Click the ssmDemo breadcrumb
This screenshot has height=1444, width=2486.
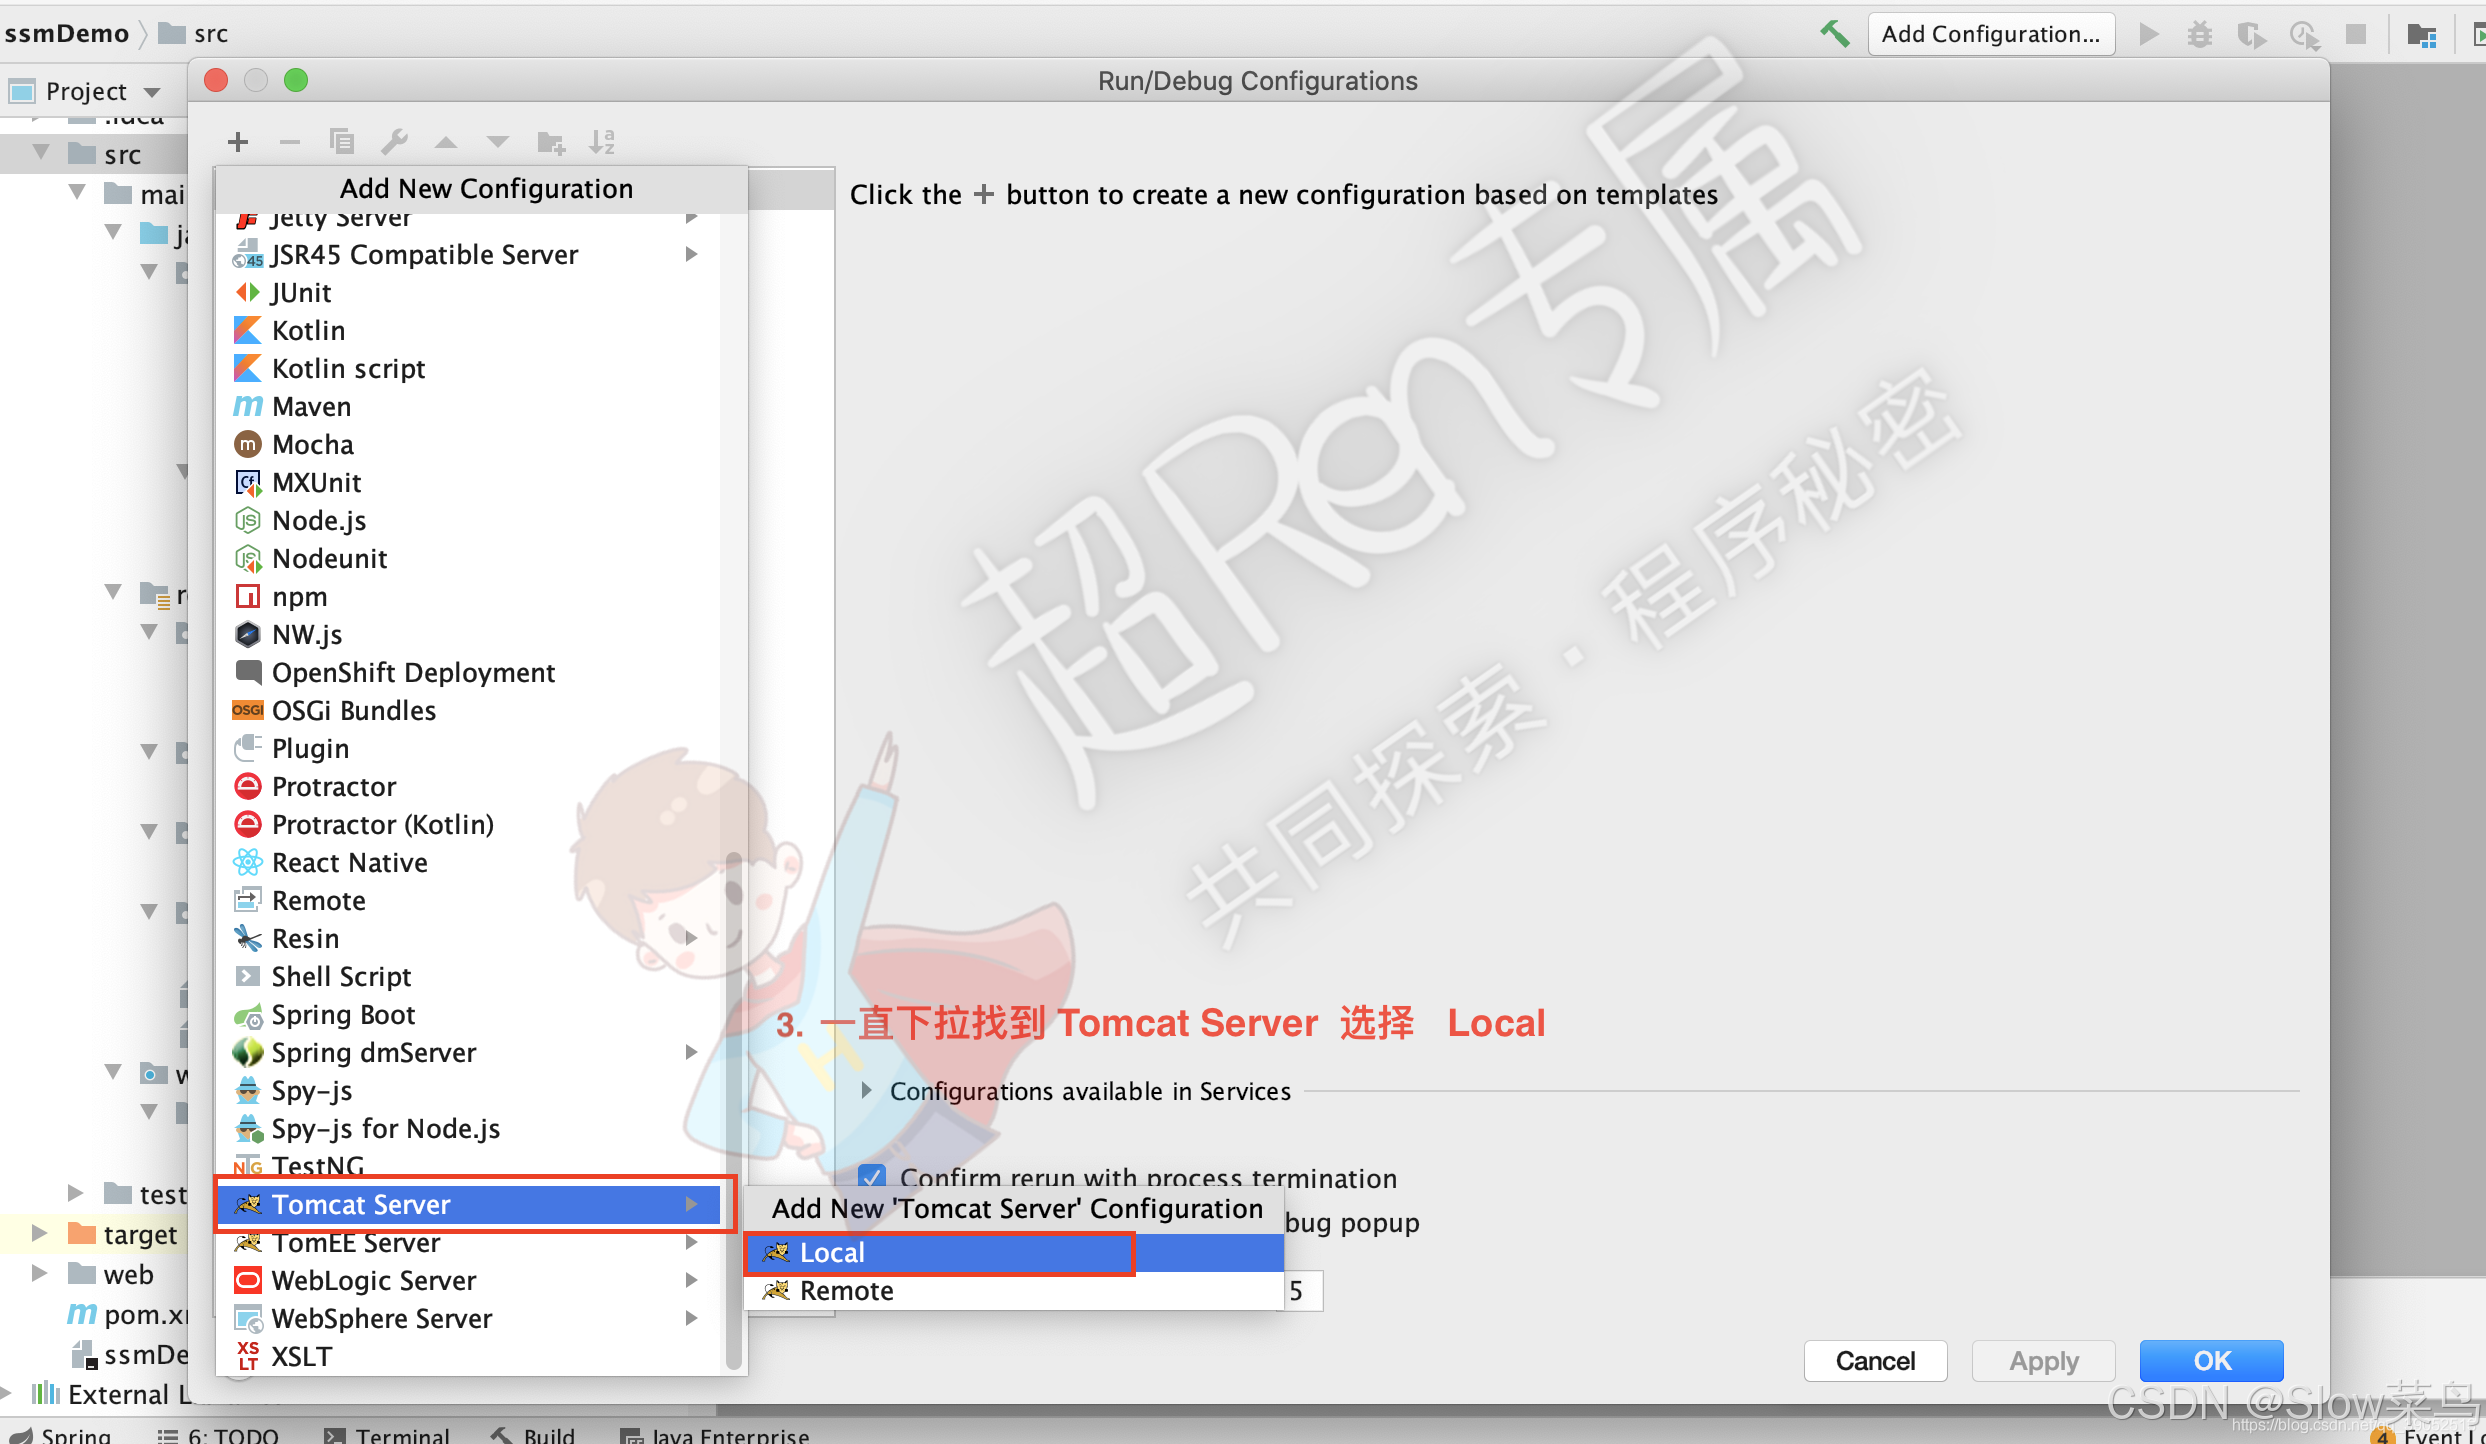pyautogui.click(x=66, y=34)
